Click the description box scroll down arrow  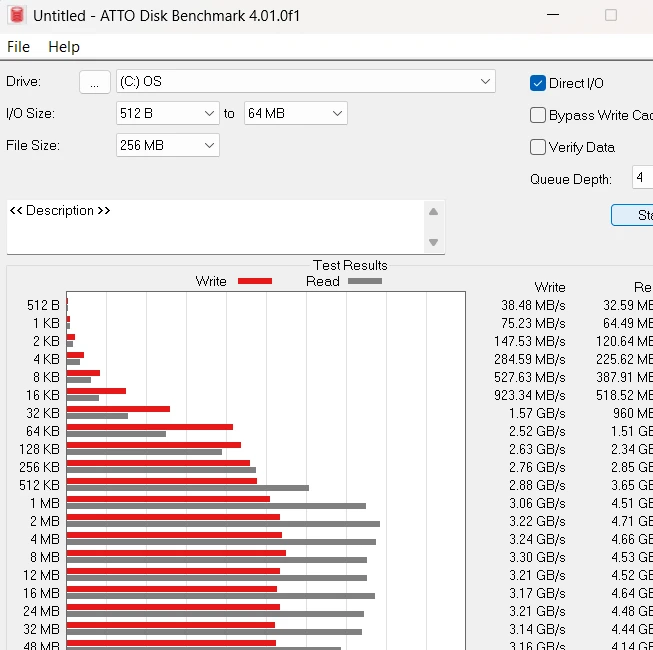click(433, 242)
